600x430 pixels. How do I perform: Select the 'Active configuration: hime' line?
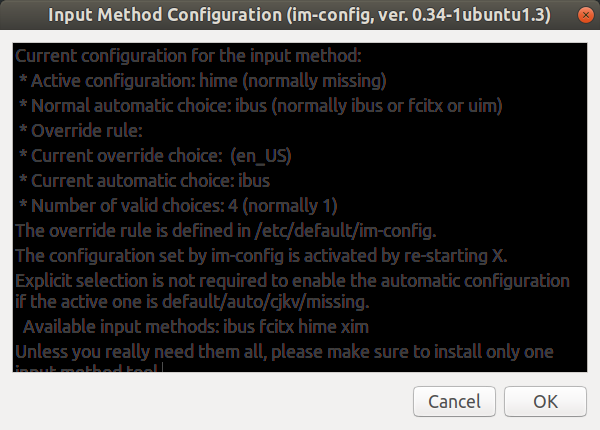pyautogui.click(x=203, y=81)
